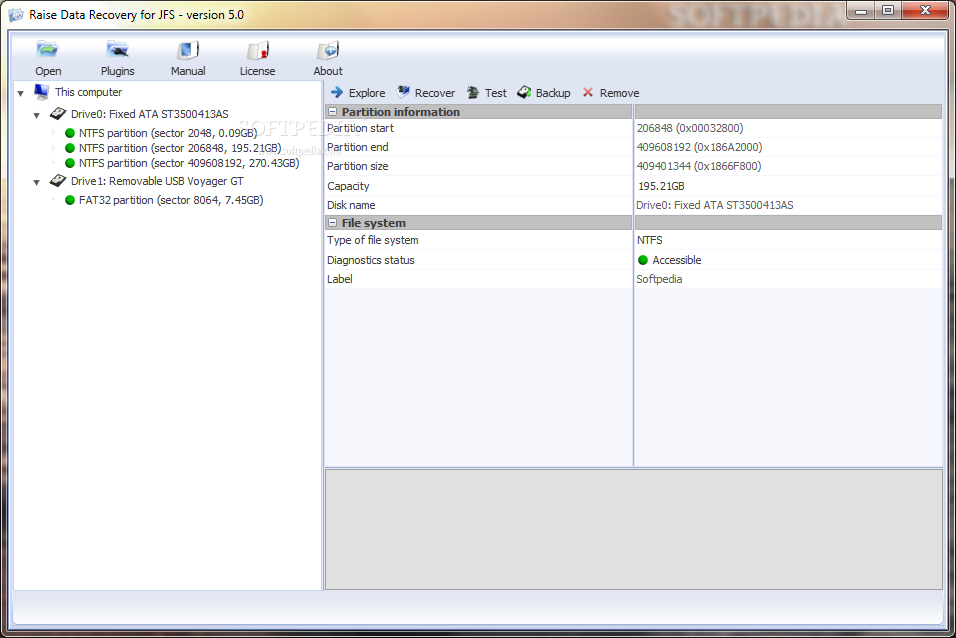Click the Capacity property label
The height and width of the screenshot is (638, 956).
coord(348,186)
